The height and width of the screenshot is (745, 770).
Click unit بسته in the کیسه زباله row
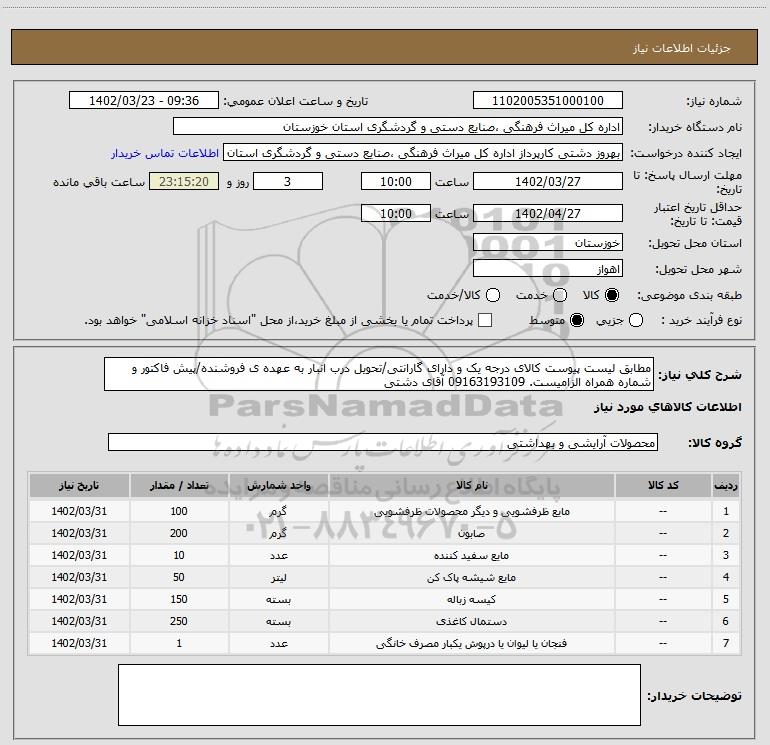pos(278,600)
